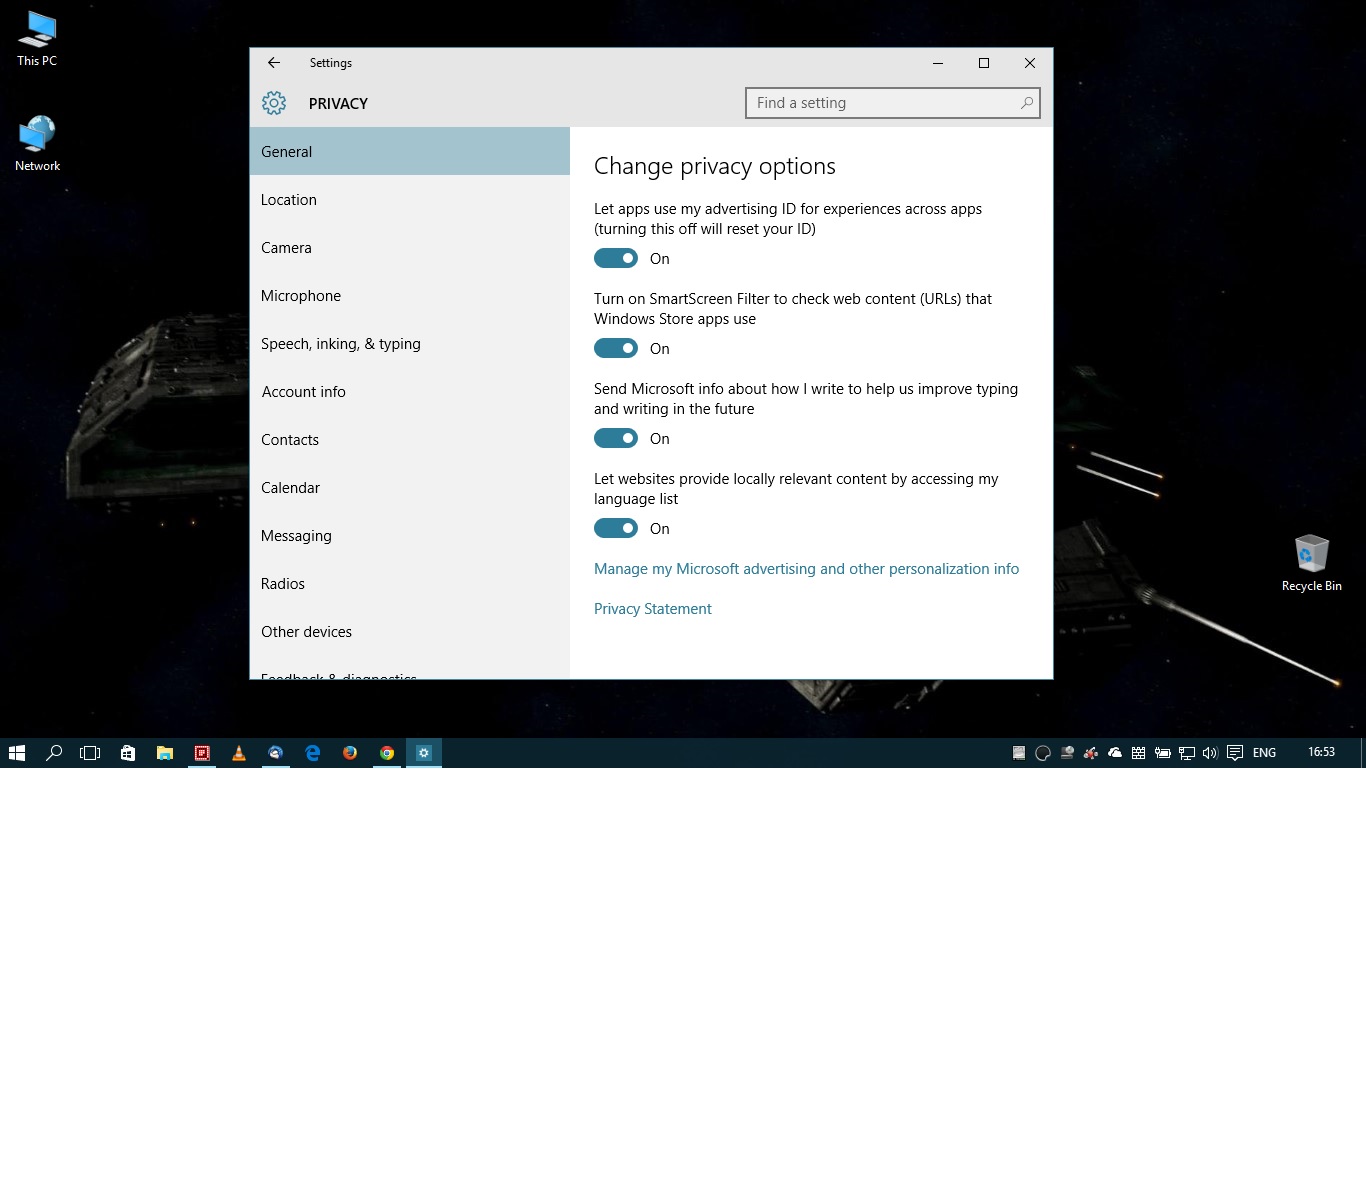Open the OneDrive cloud tray icon
This screenshot has height=1180, width=1366.
(x=1115, y=753)
